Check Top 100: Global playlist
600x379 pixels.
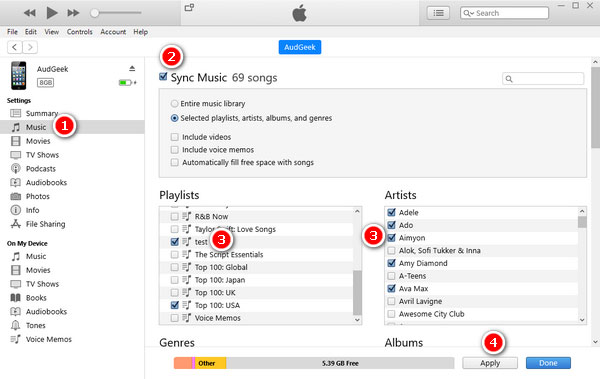click(x=174, y=267)
